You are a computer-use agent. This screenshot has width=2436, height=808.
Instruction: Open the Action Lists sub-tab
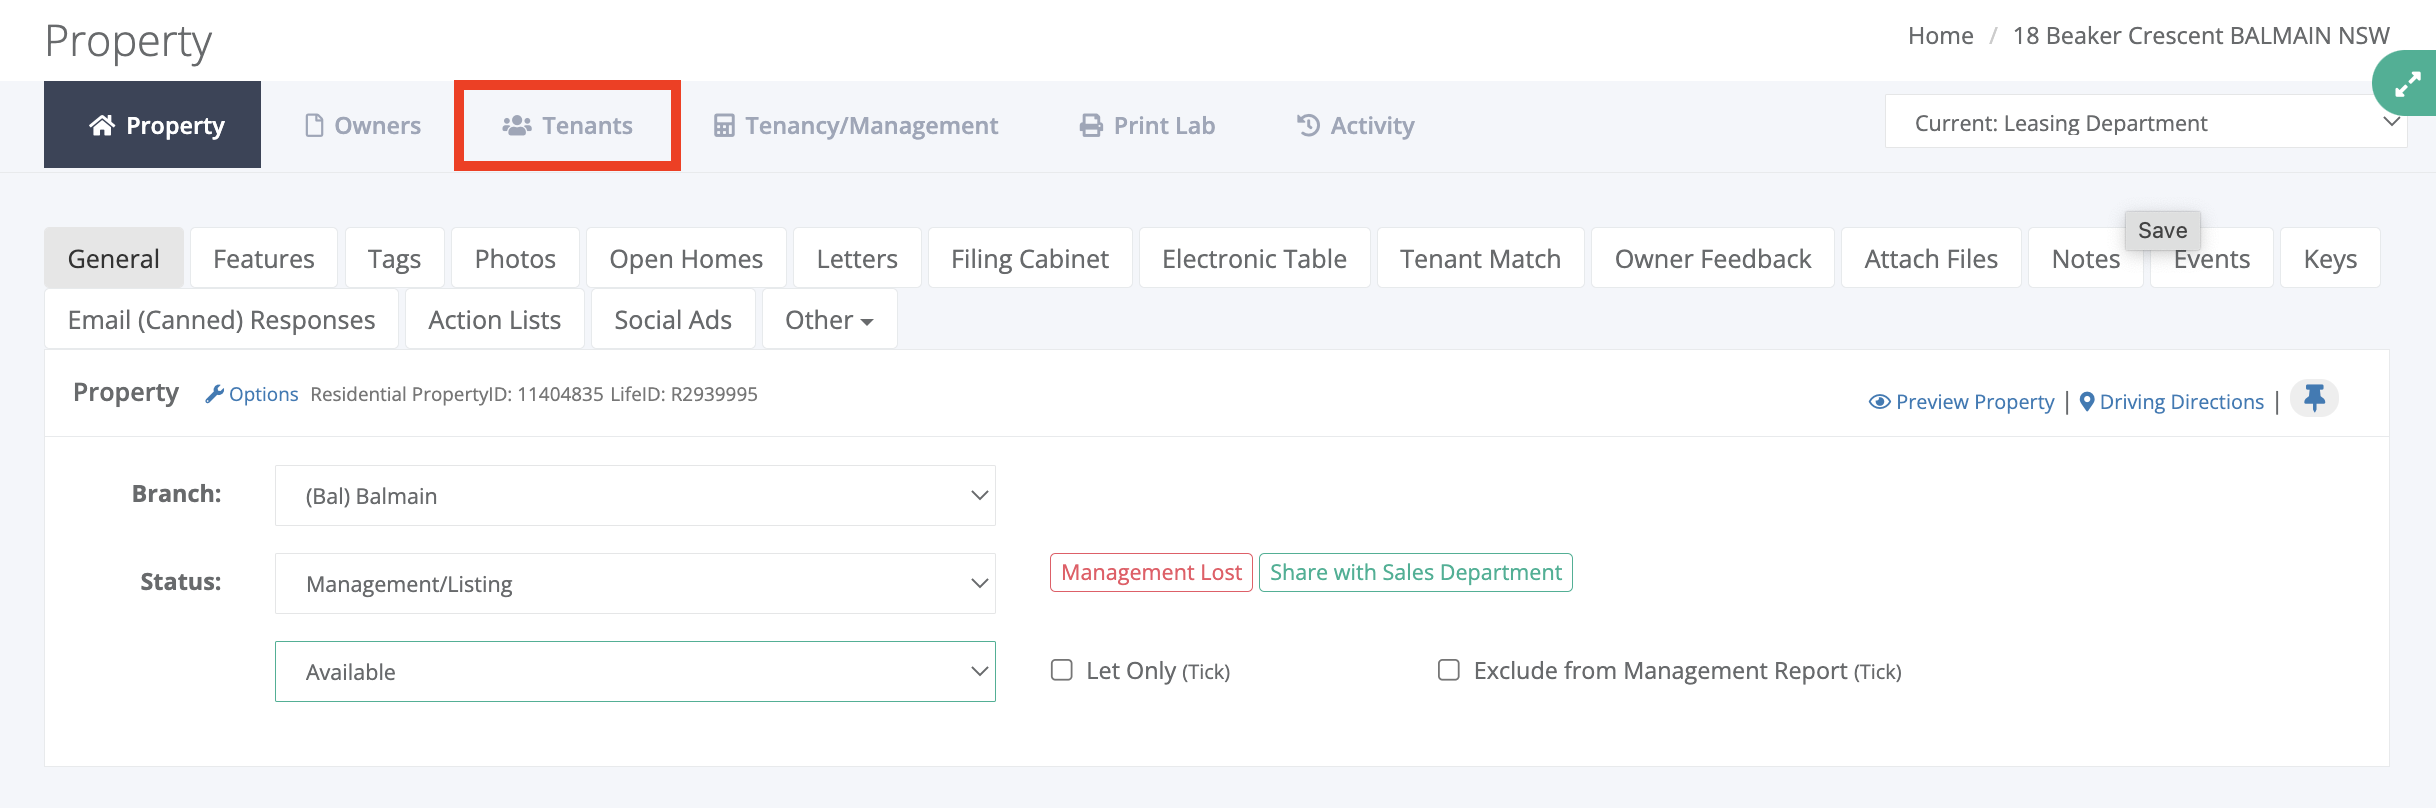point(494,320)
